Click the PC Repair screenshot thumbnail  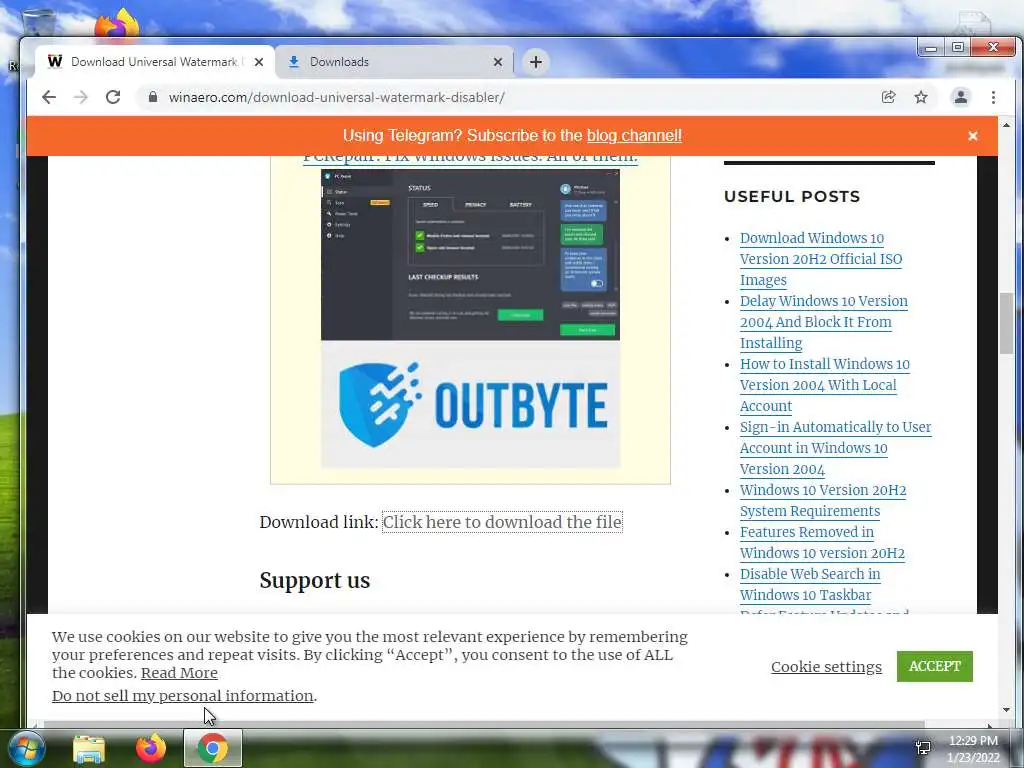tap(470, 255)
